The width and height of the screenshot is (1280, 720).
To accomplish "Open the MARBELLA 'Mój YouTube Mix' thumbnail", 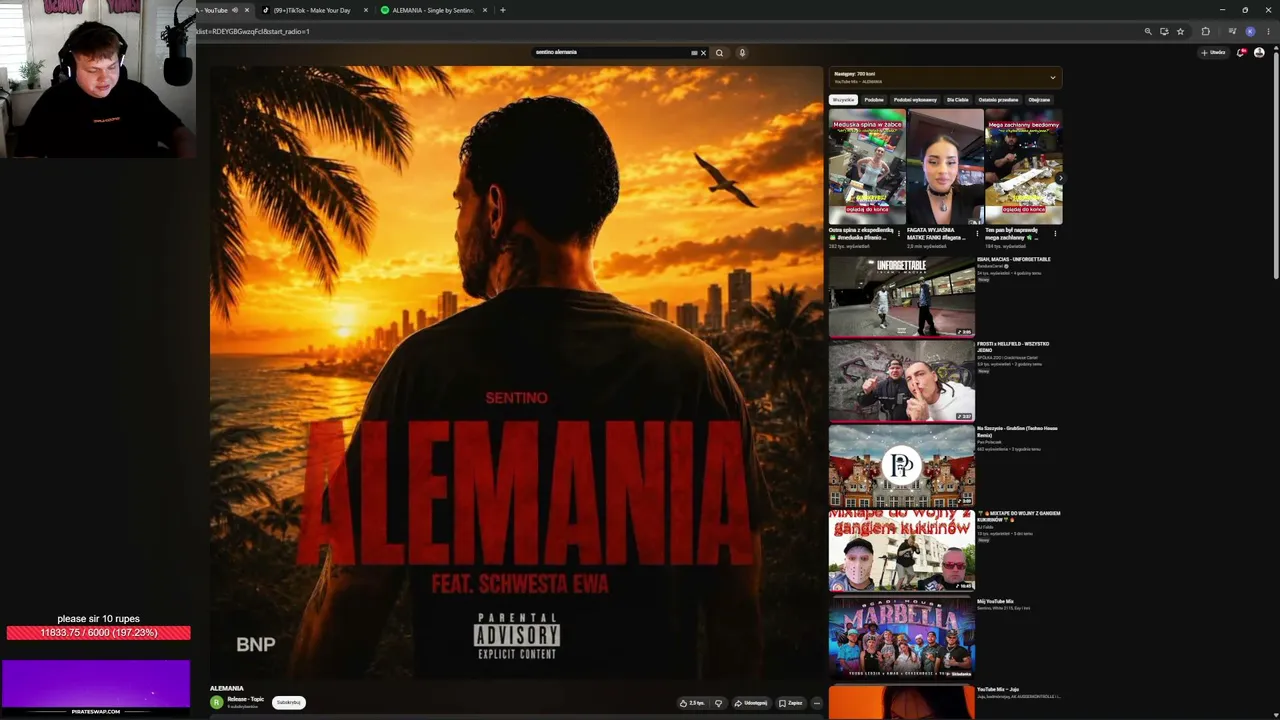I will 901,637.
